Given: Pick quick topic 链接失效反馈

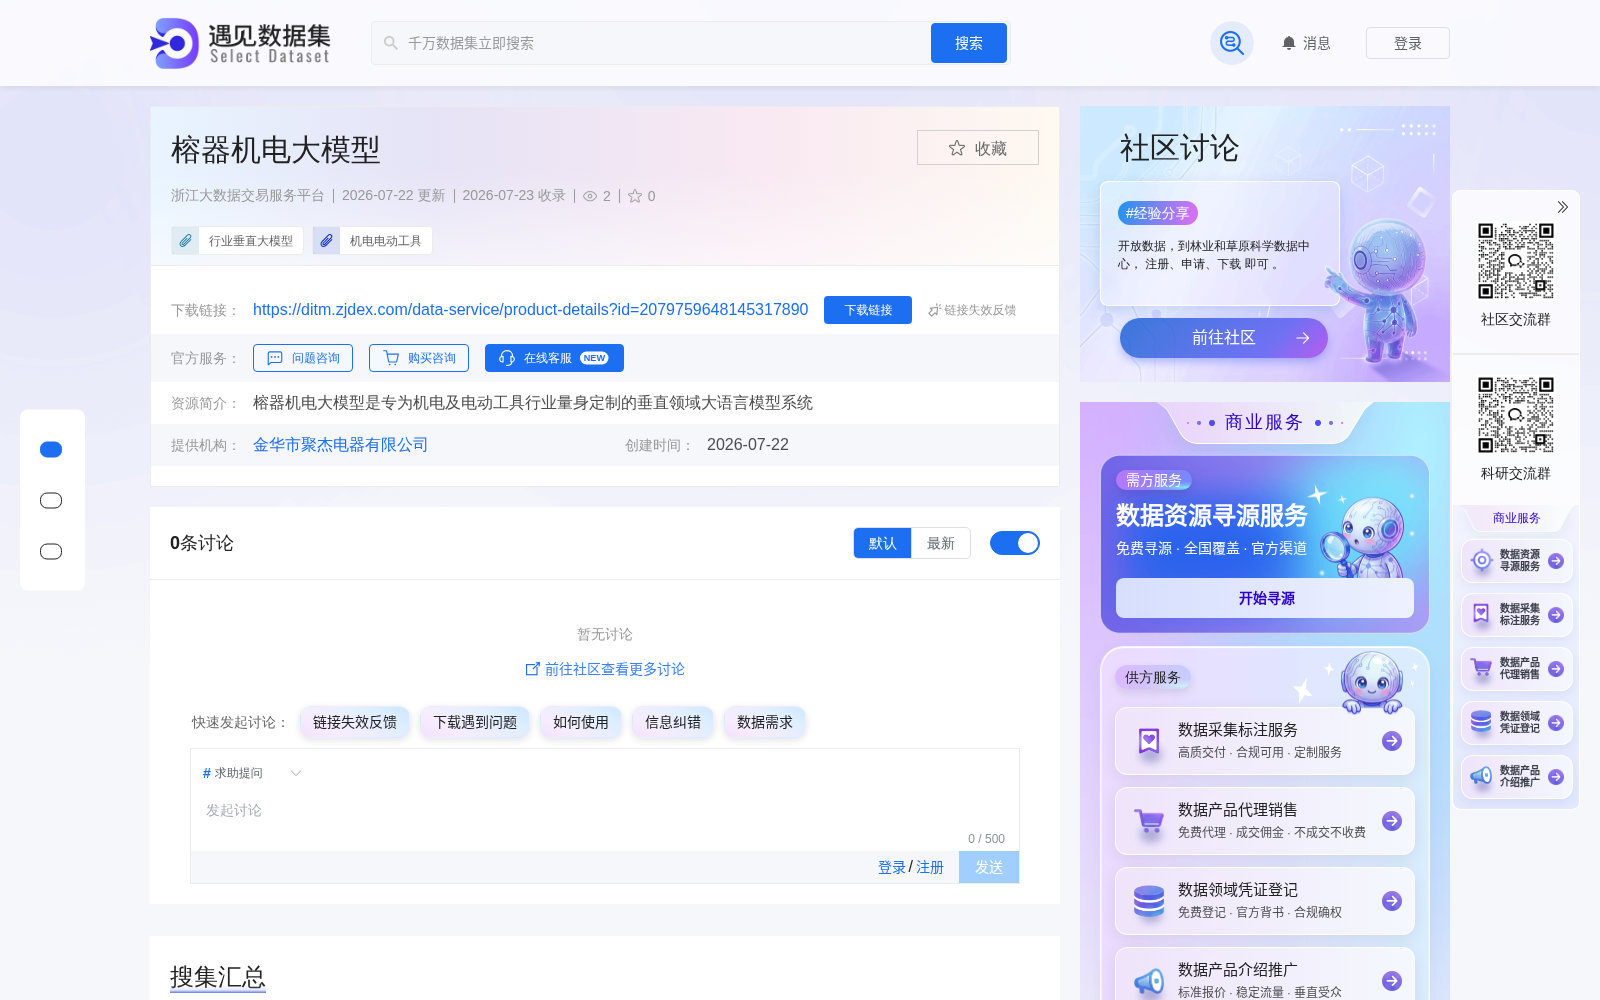Looking at the screenshot, I should click(x=355, y=722).
